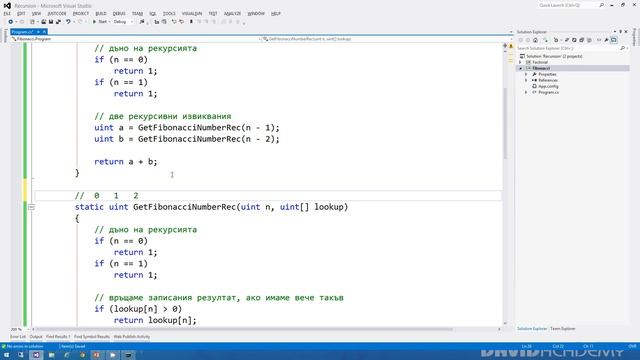Image resolution: width=640 pixels, height=360 pixels.
Task: Select Program.cs file in Solution Explorer
Action: [x=548, y=93]
